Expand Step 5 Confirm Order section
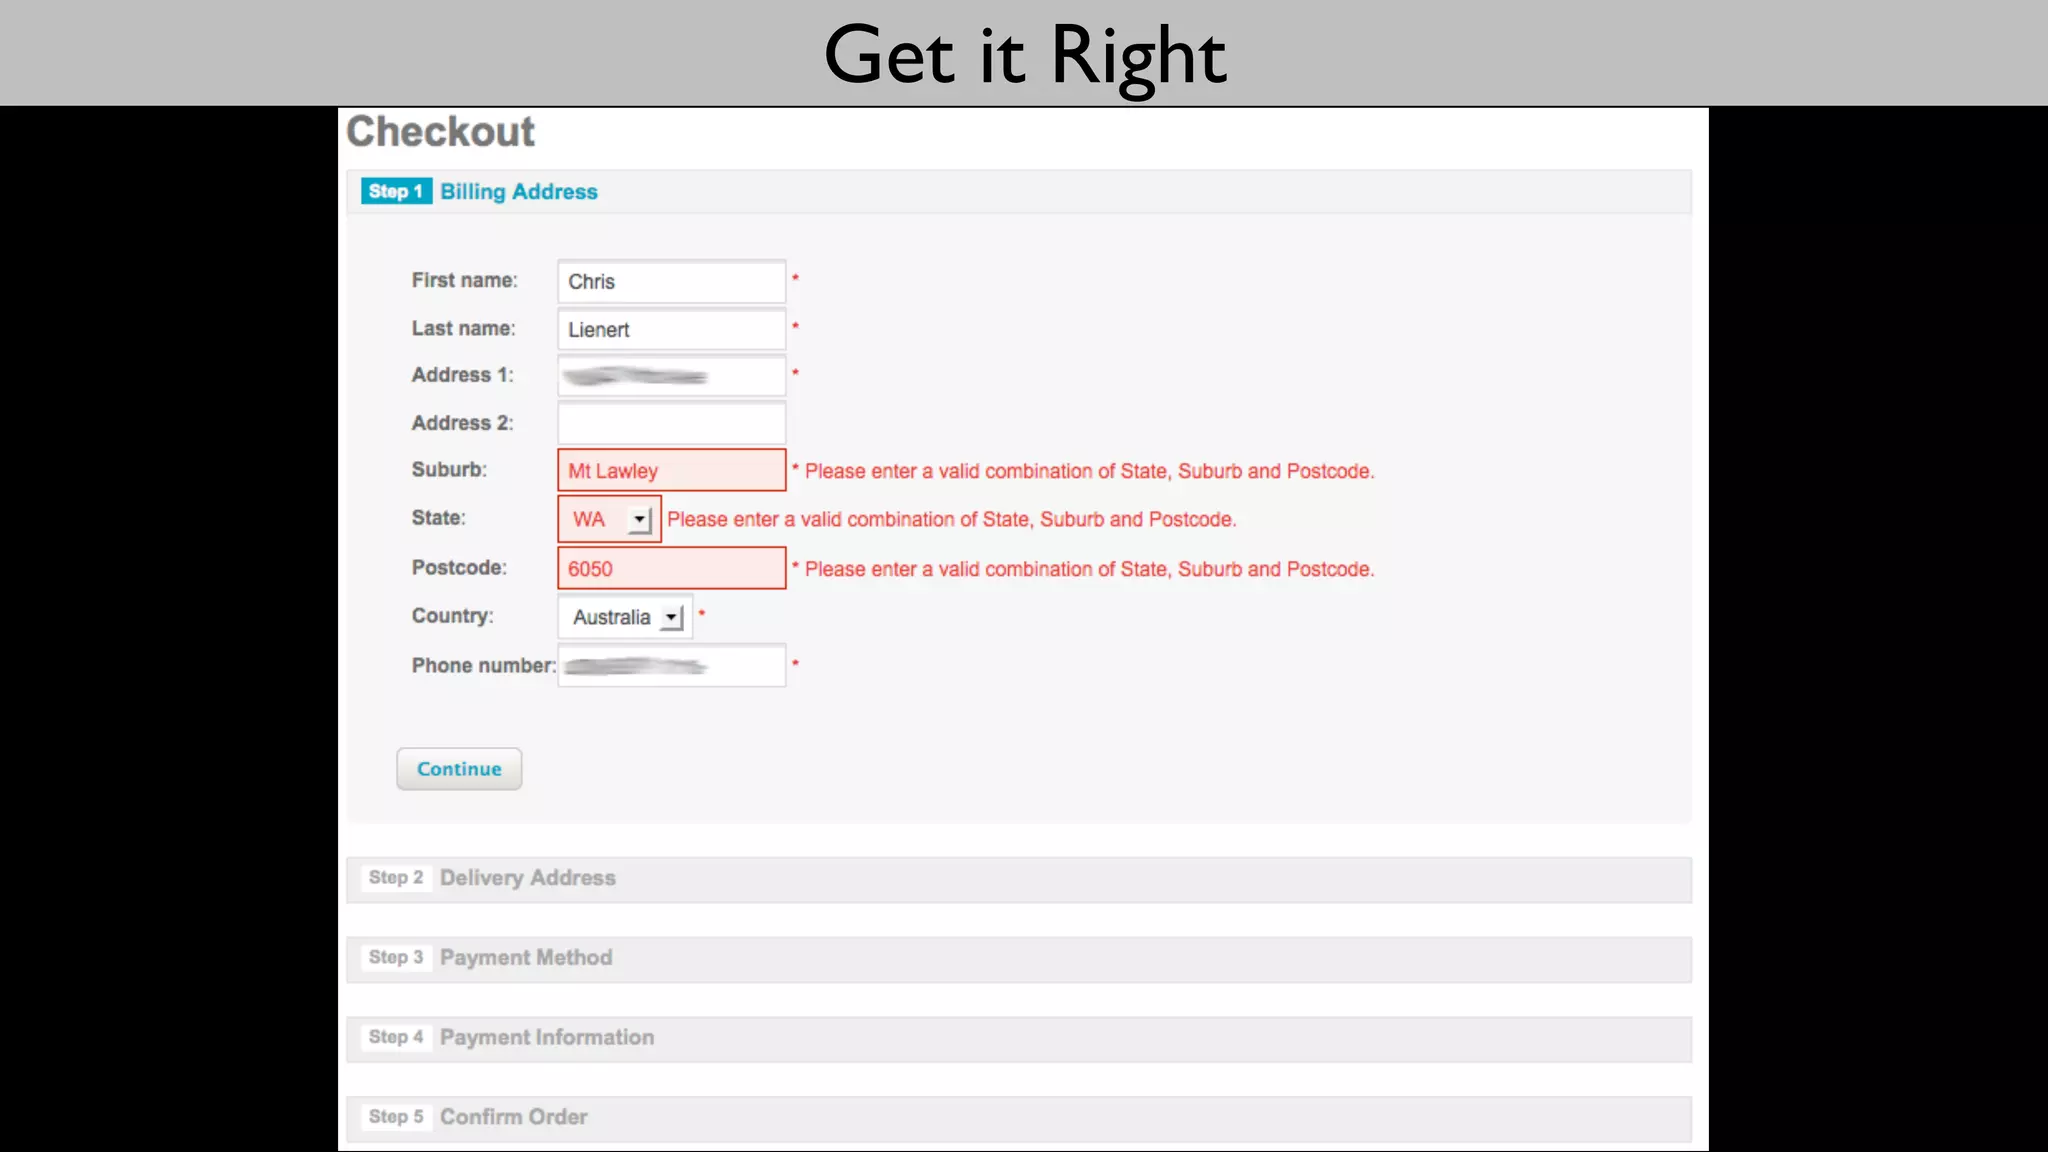 (513, 1117)
